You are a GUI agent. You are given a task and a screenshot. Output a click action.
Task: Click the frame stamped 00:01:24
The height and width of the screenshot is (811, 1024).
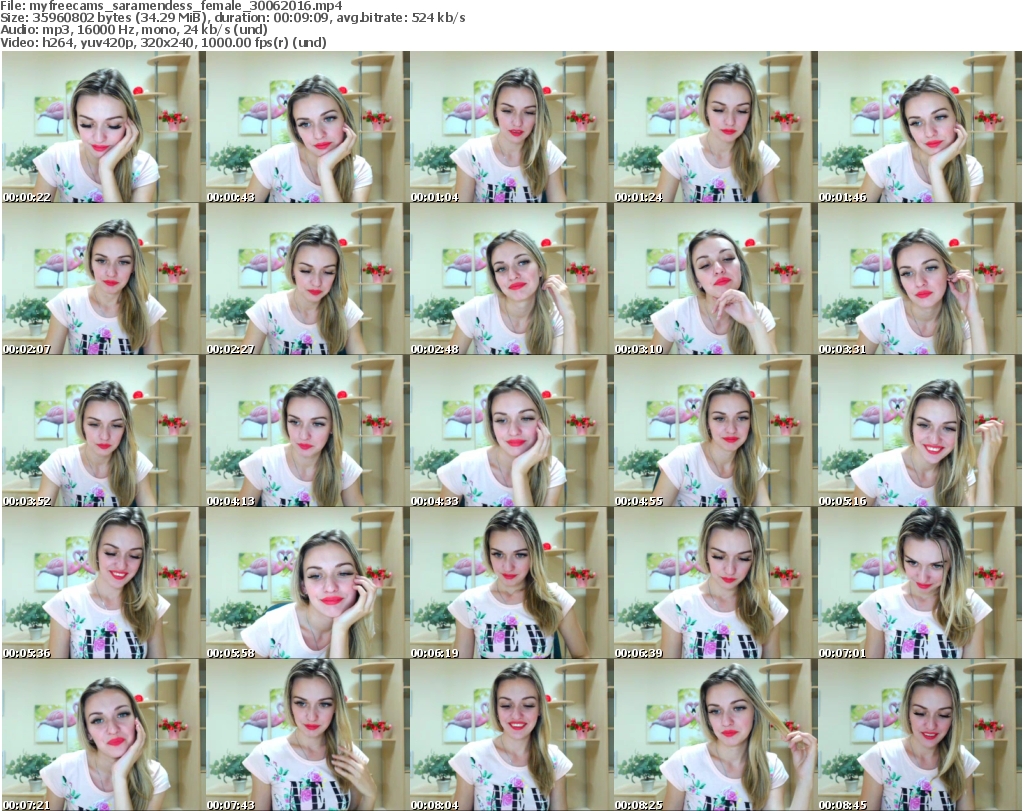[715, 127]
